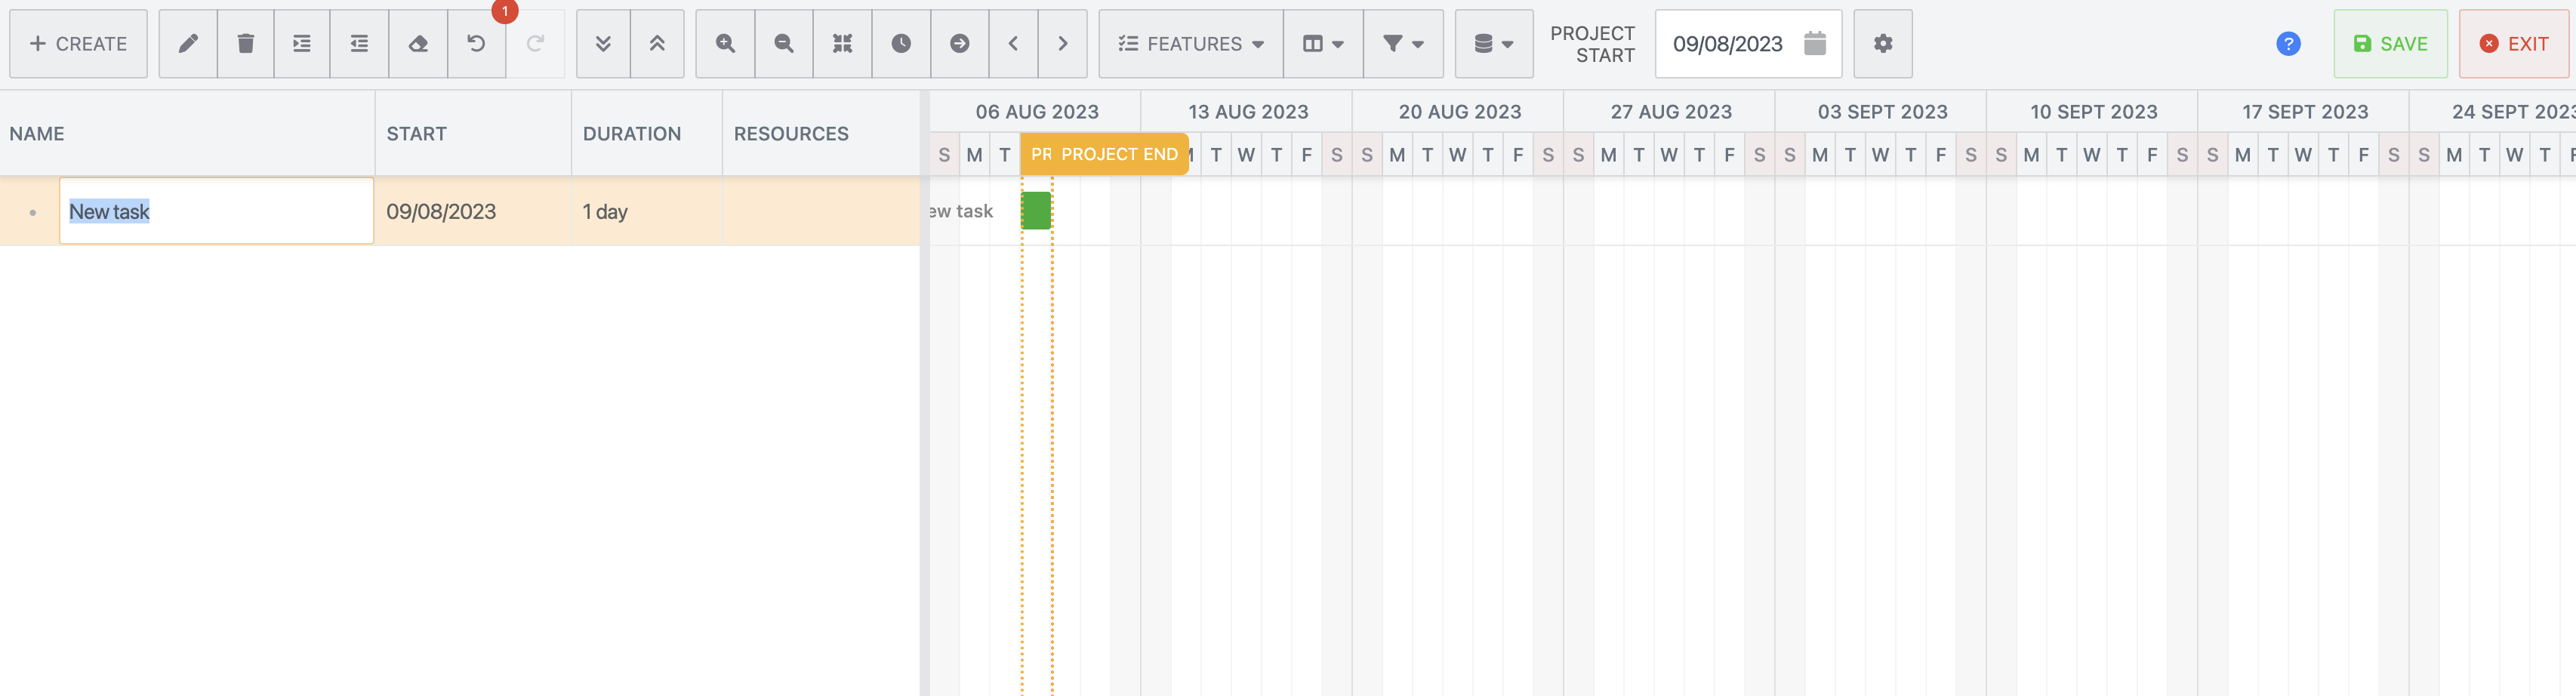2576x696 pixels.
Task: Open the data source dropdown
Action: 1493,44
